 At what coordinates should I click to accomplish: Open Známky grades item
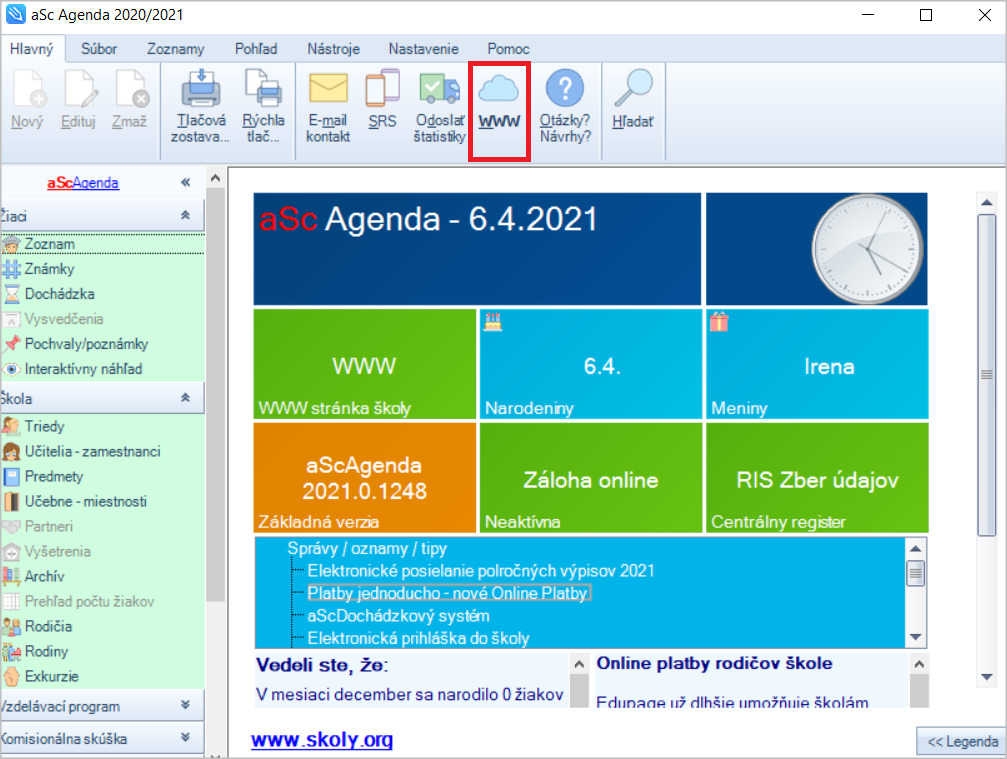click(x=49, y=269)
